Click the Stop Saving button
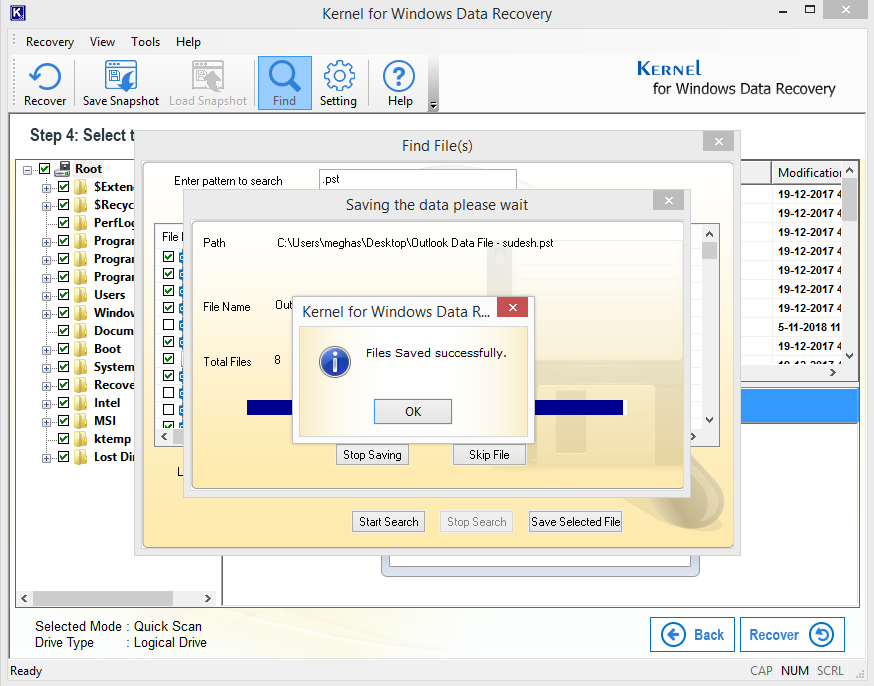874x686 pixels. [x=372, y=455]
